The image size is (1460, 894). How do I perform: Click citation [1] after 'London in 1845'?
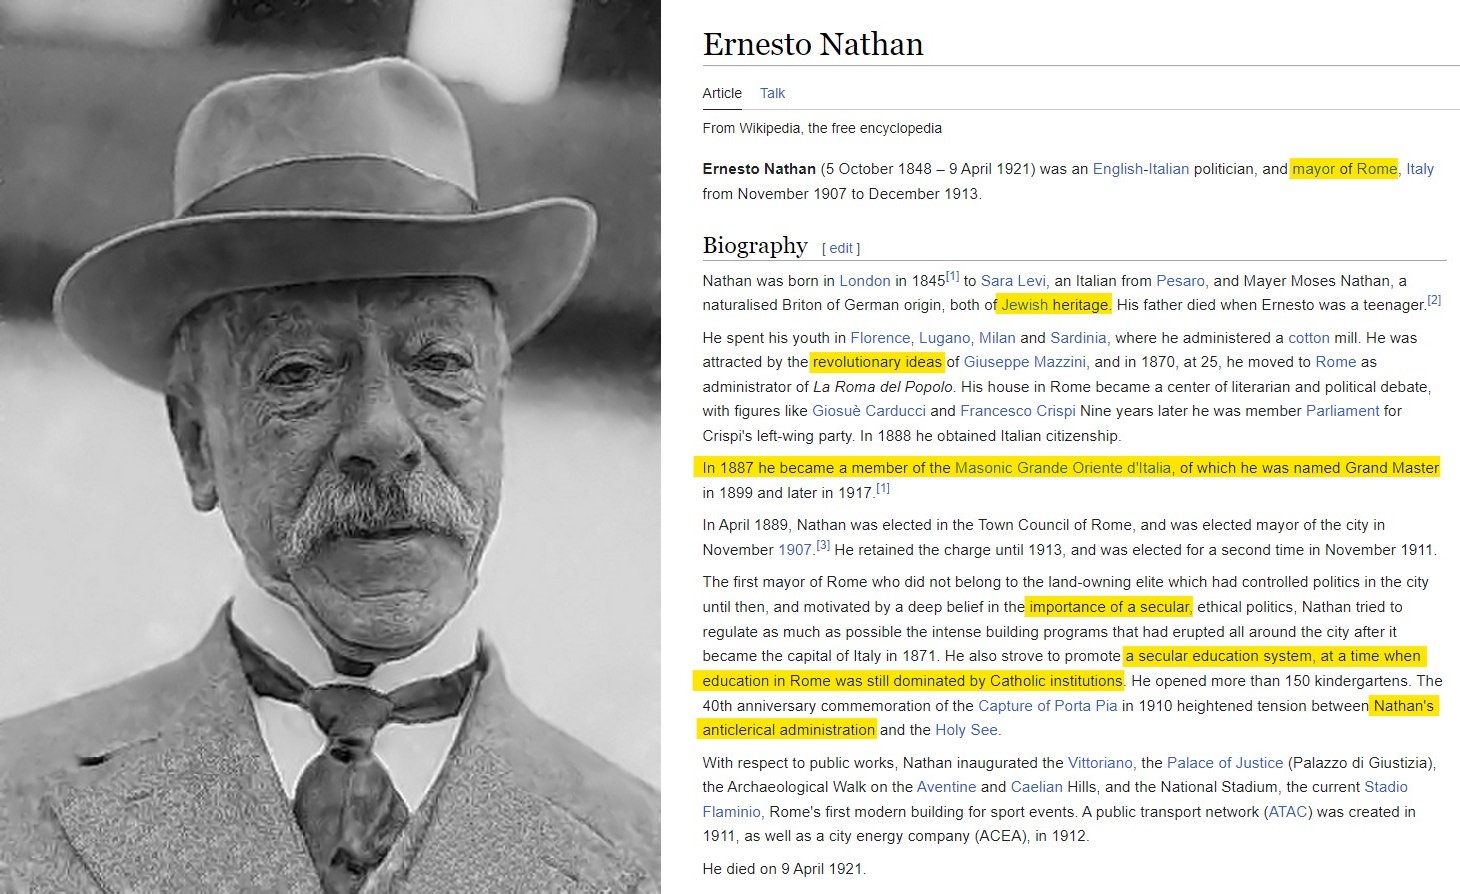tap(953, 277)
